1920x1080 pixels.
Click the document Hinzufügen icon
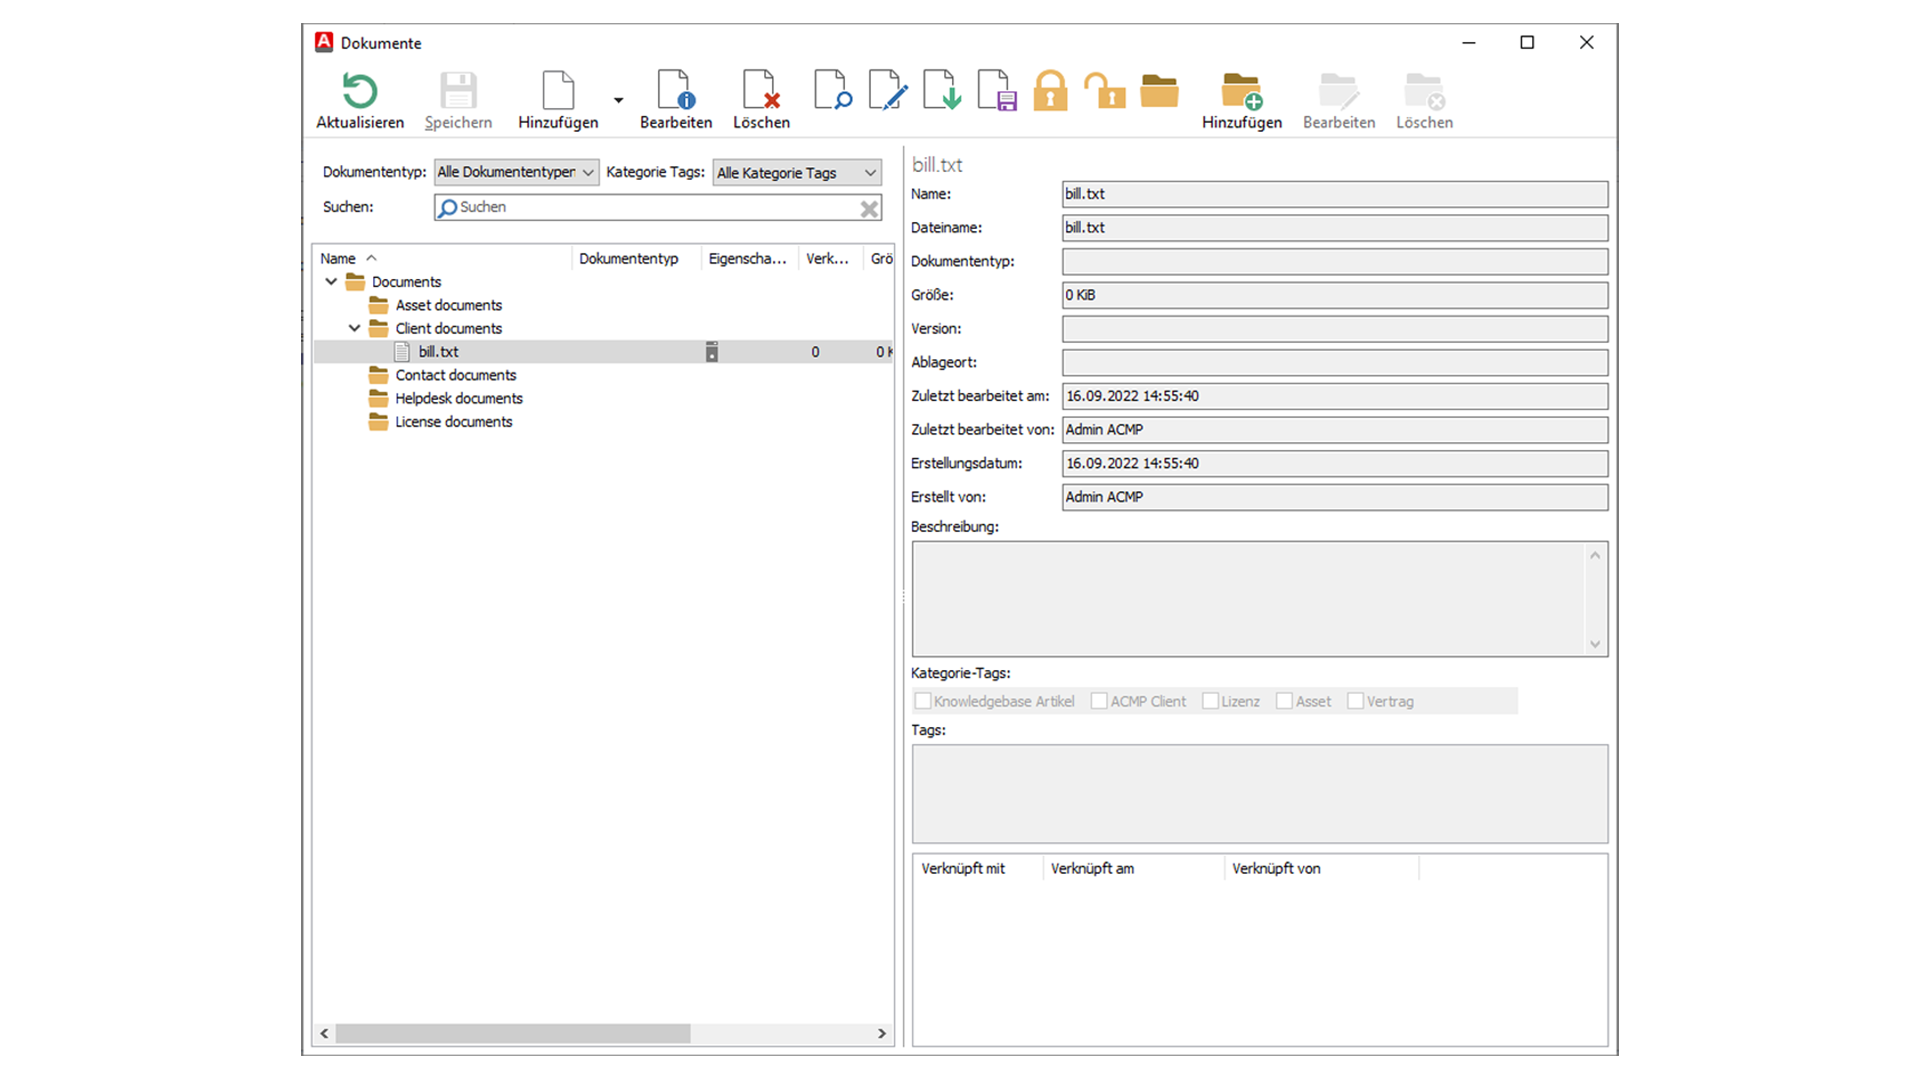click(x=558, y=91)
